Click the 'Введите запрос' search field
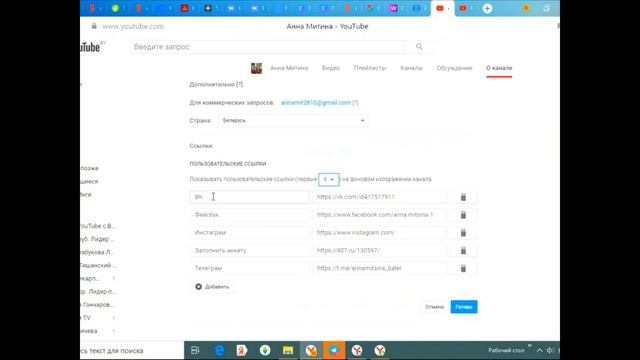This screenshot has height=360, width=640. [x=268, y=47]
